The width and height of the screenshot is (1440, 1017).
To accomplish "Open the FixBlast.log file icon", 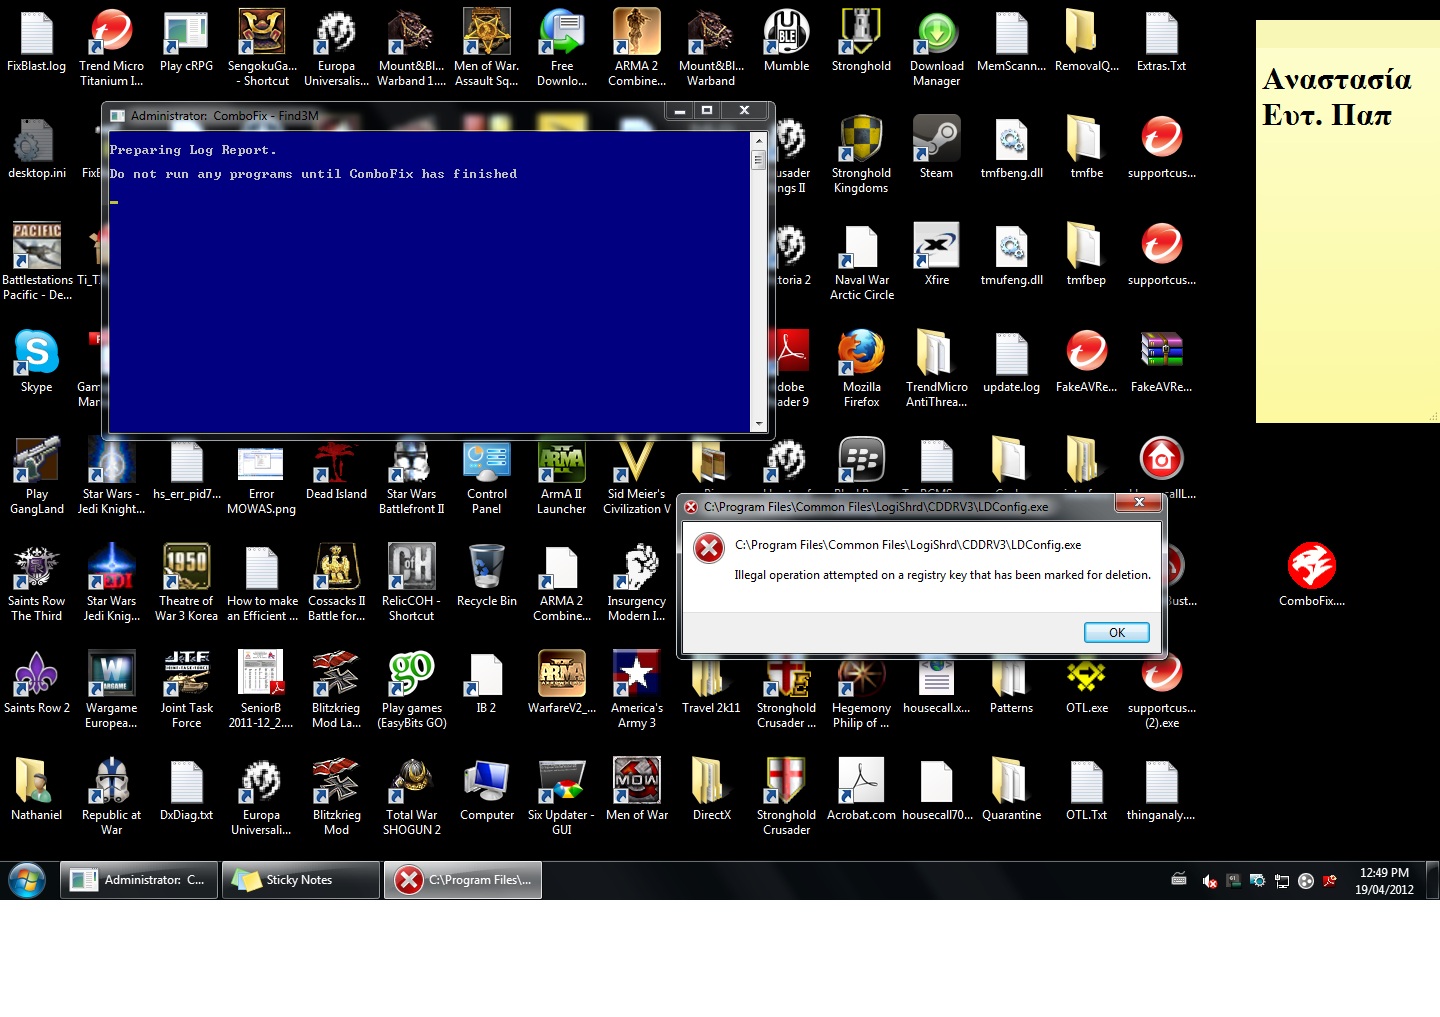I will pyautogui.click(x=36, y=40).
